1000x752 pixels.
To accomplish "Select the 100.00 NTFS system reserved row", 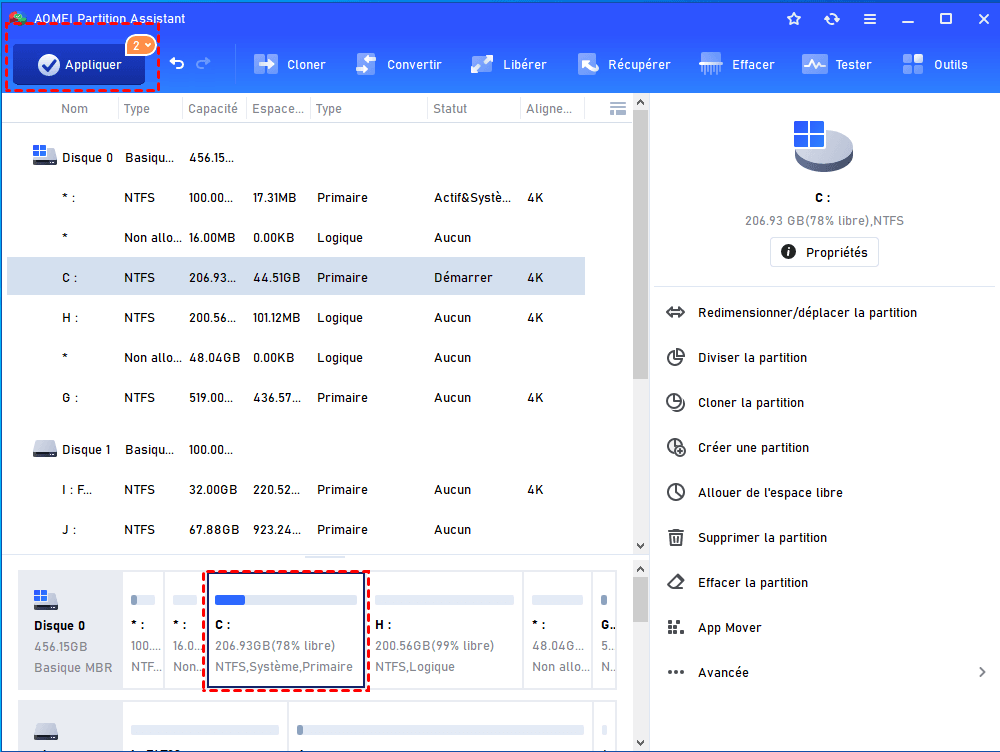I will pyautogui.click(x=296, y=198).
